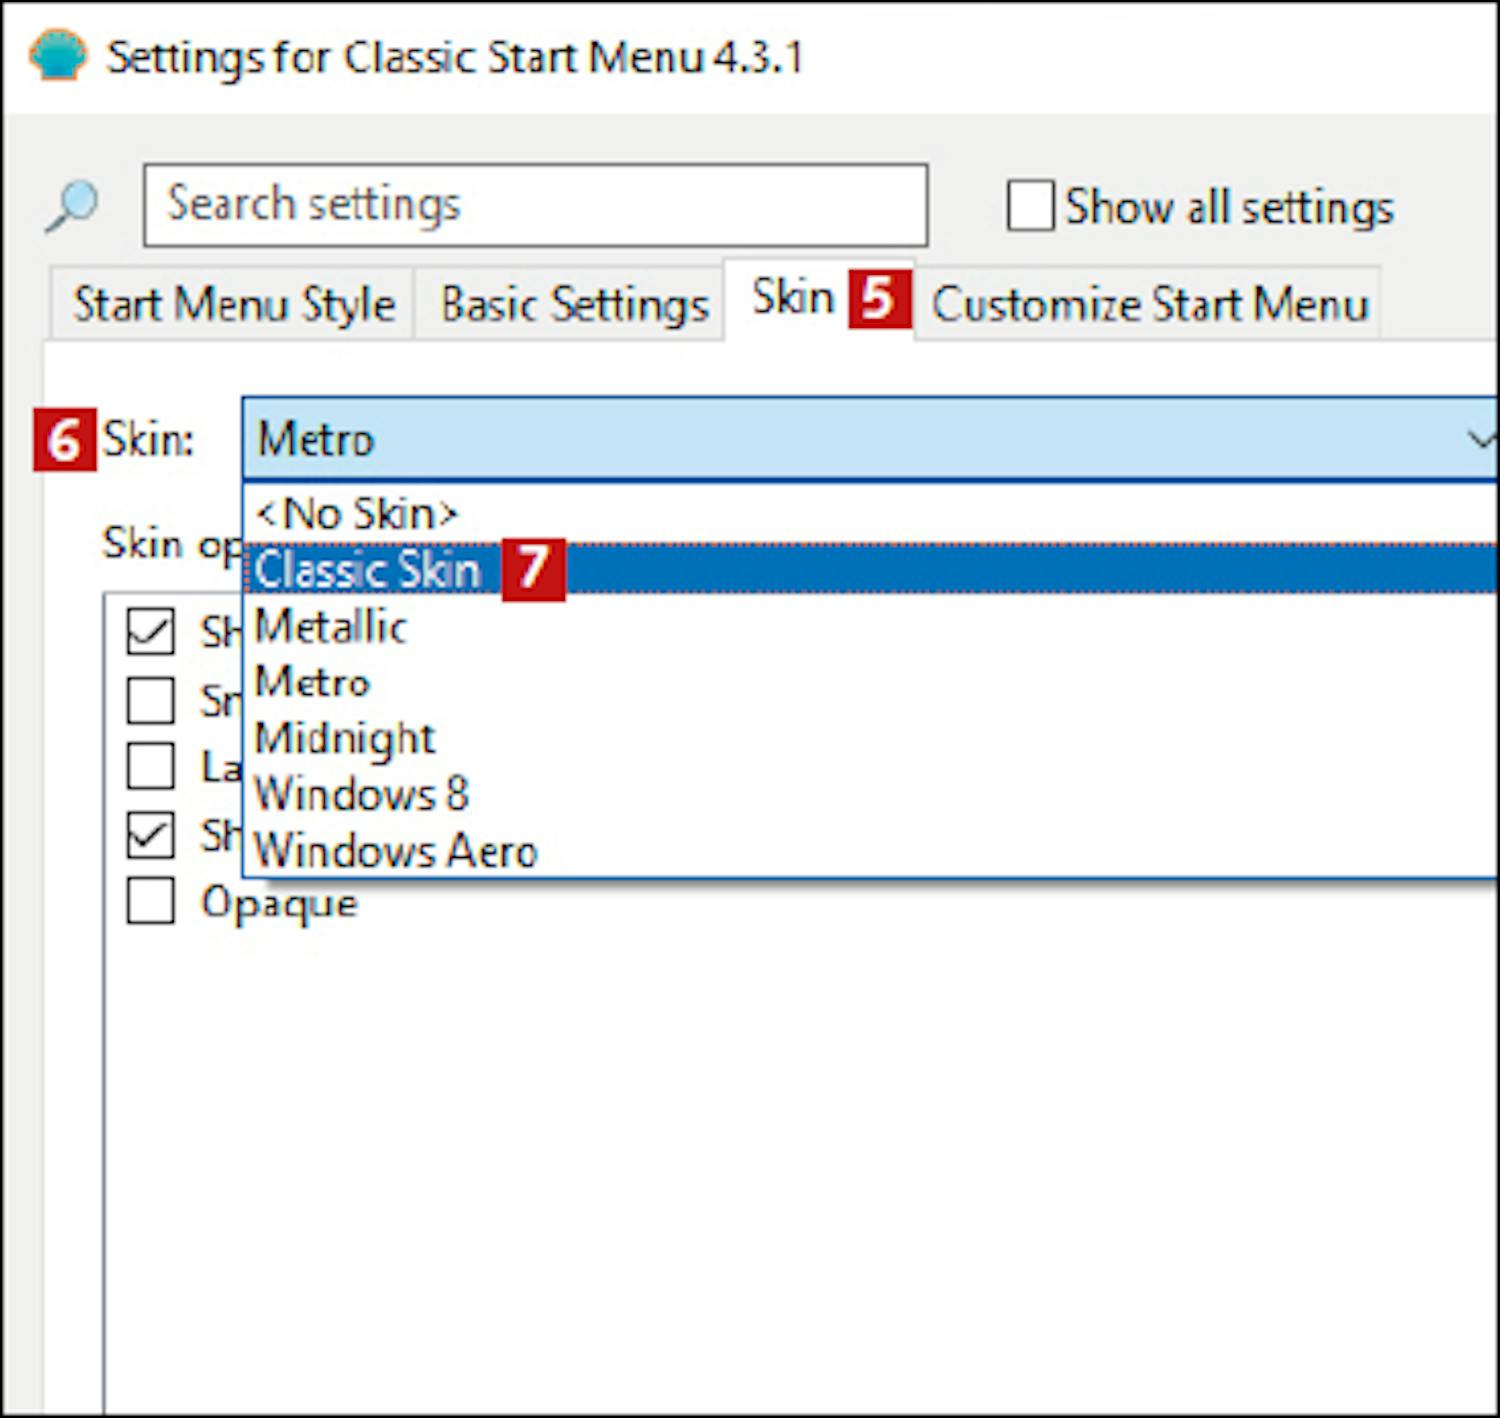Pick the Windows 8 skin
The image size is (1500, 1418).
[361, 795]
